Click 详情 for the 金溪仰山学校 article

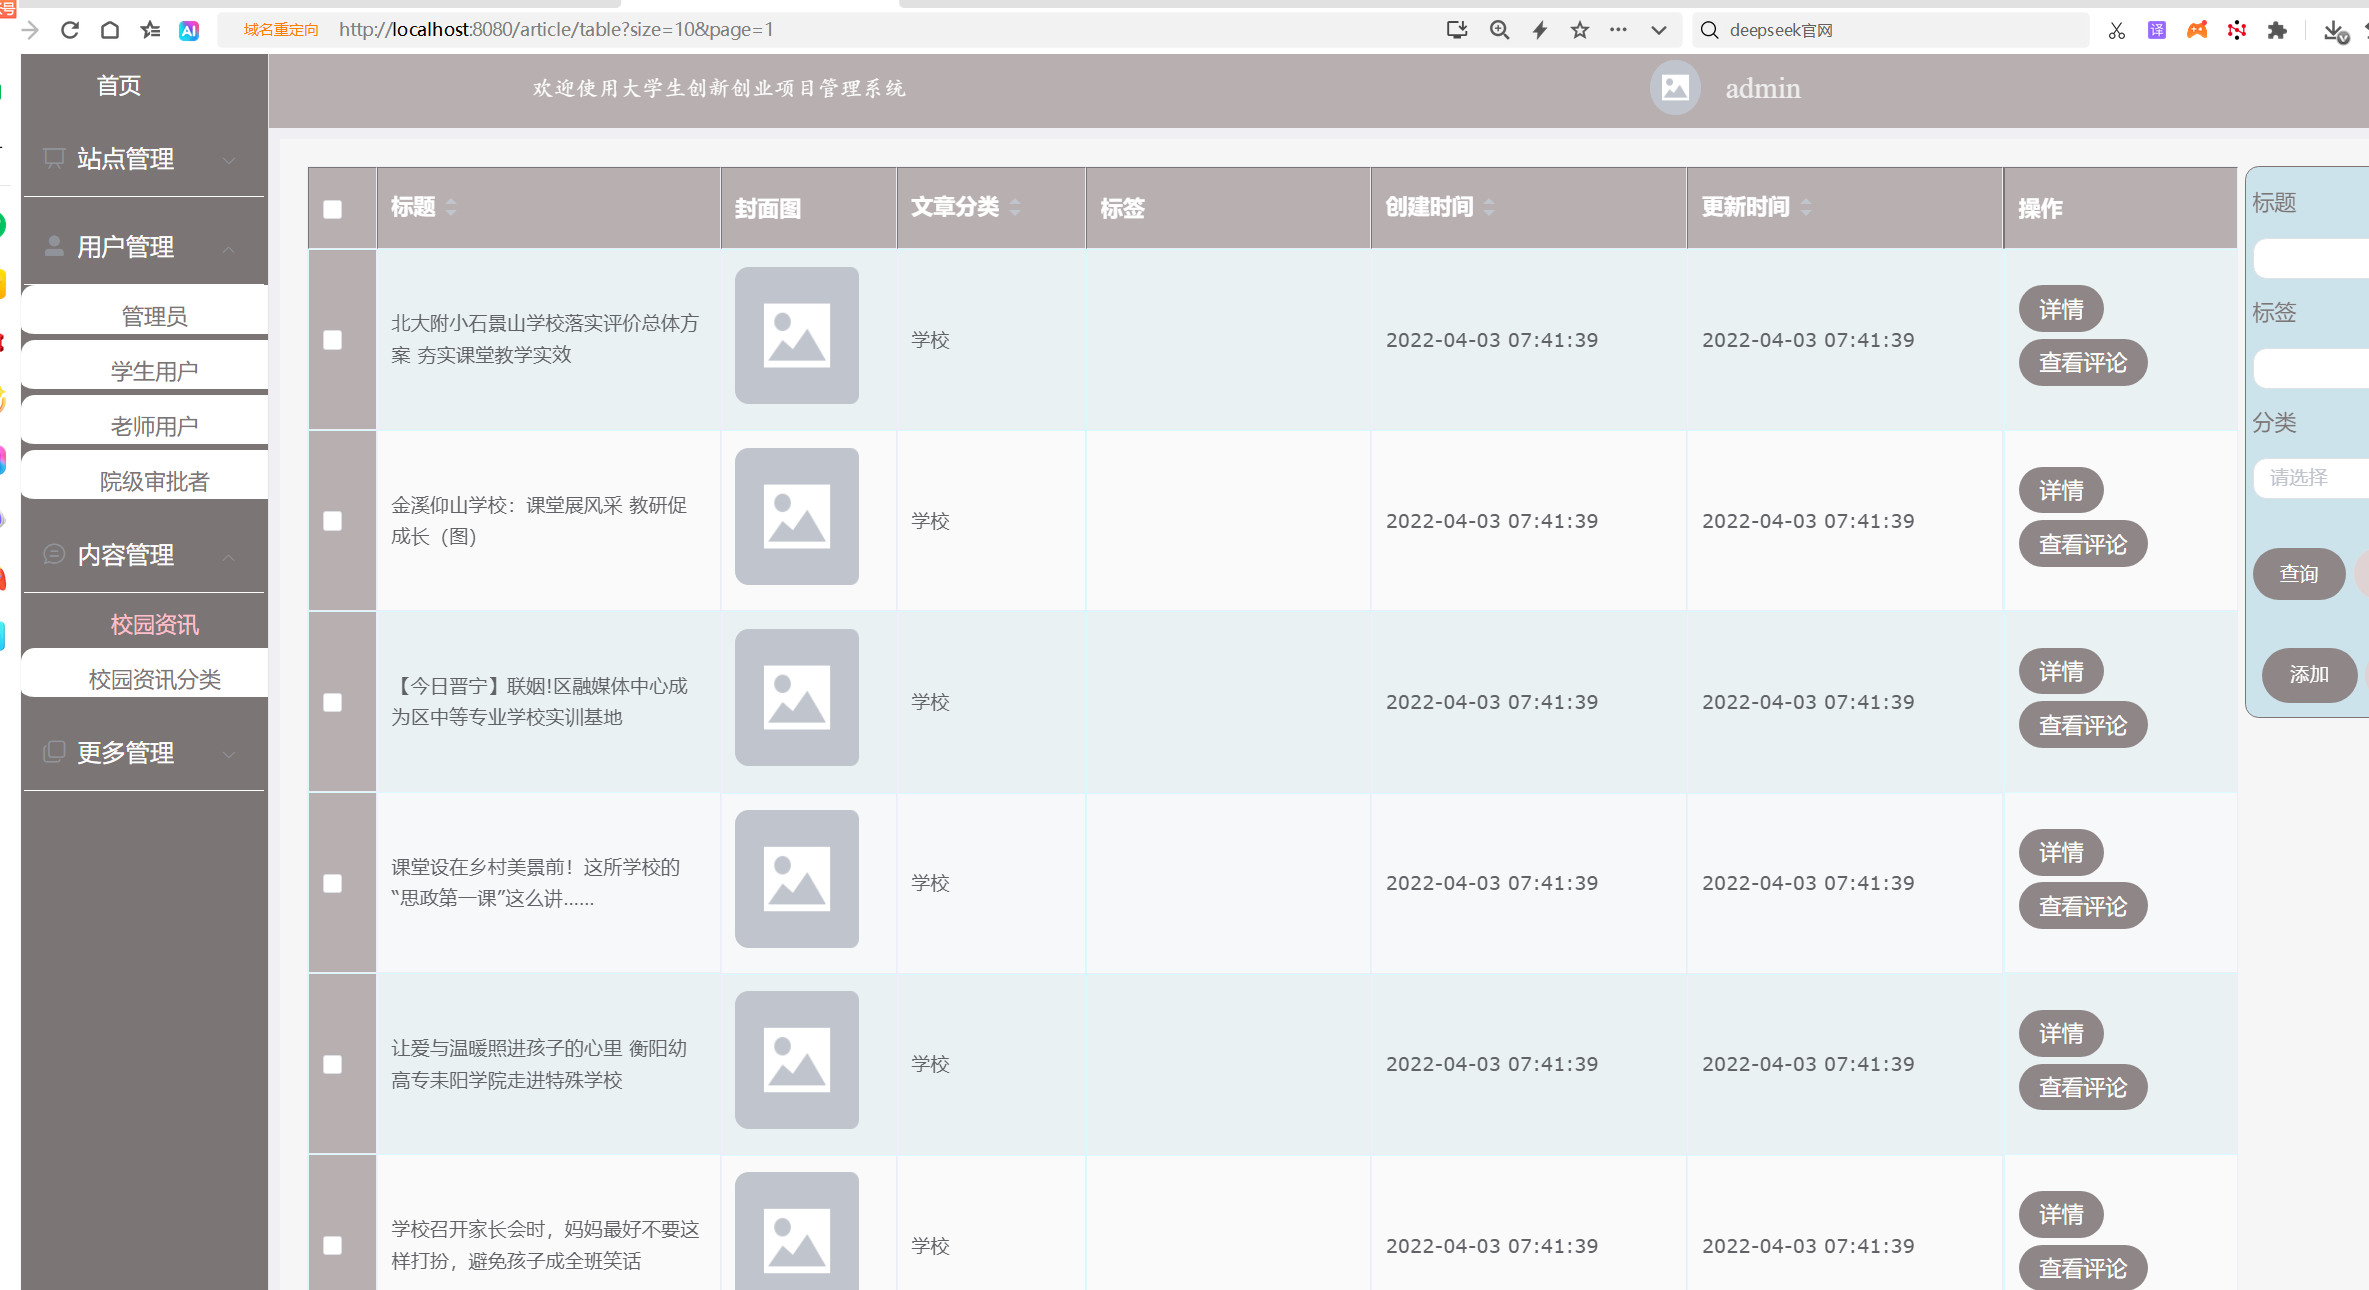2061,490
